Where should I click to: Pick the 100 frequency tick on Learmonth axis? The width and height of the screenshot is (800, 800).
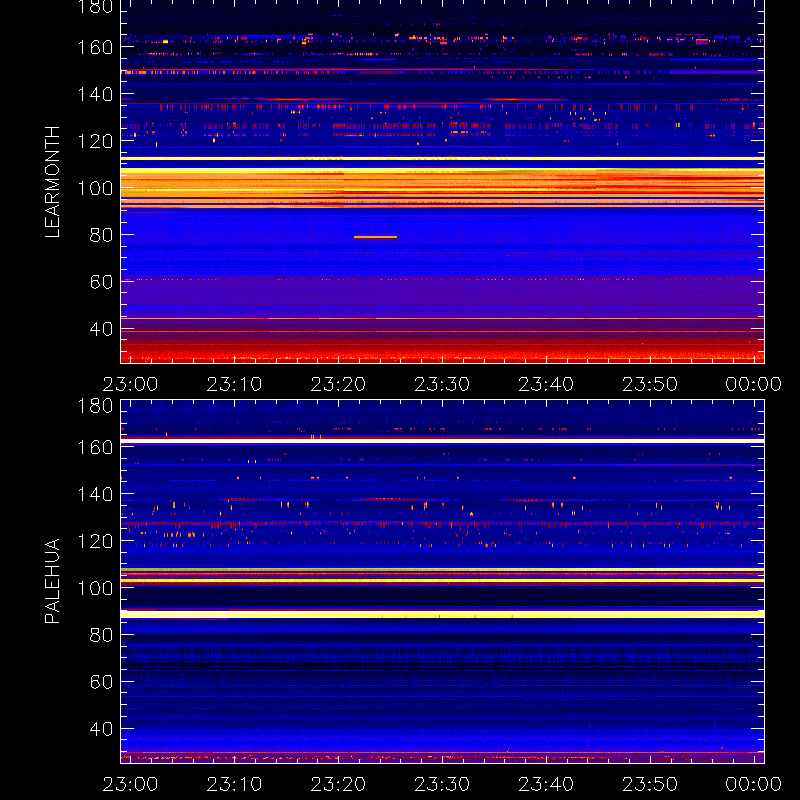[95, 188]
